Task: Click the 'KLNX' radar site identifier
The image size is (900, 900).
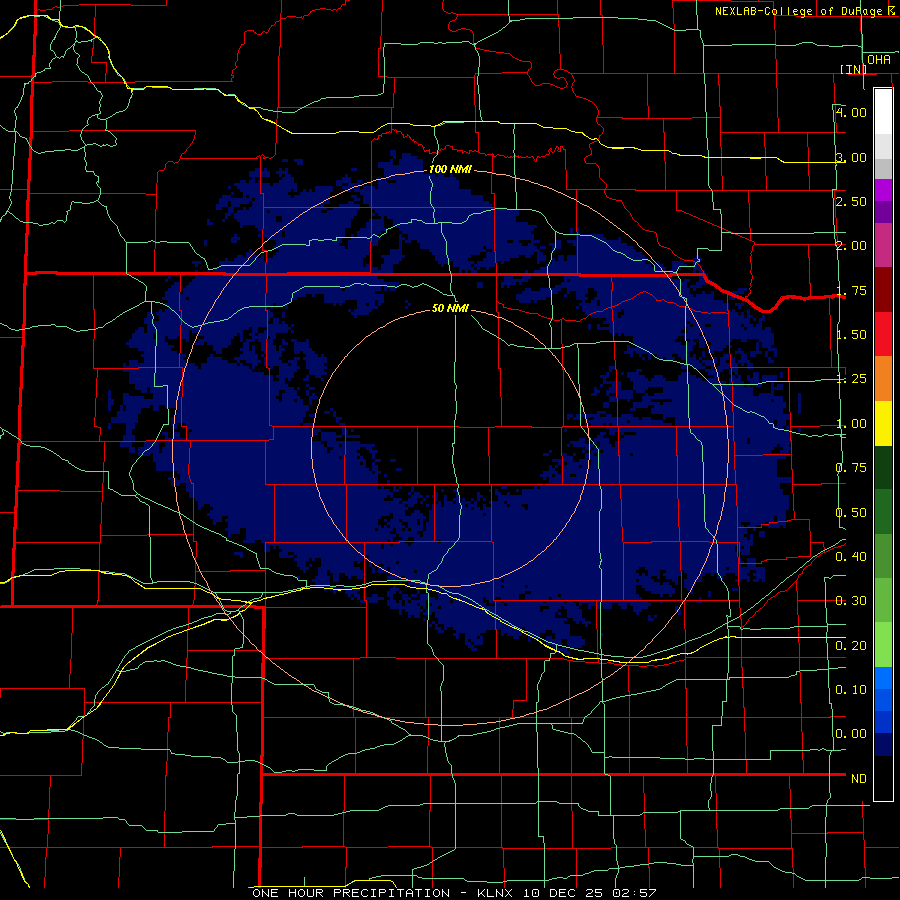Action: [x=497, y=893]
